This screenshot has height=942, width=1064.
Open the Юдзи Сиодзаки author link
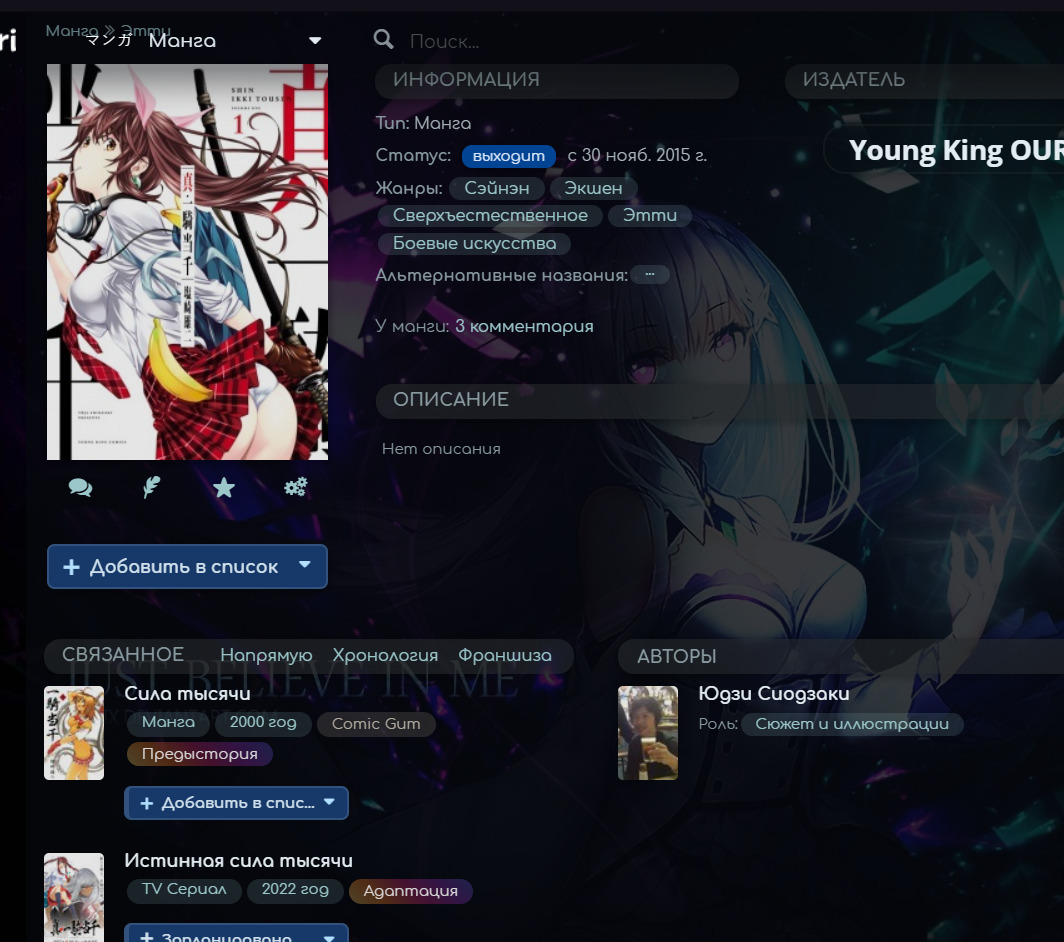tap(774, 694)
